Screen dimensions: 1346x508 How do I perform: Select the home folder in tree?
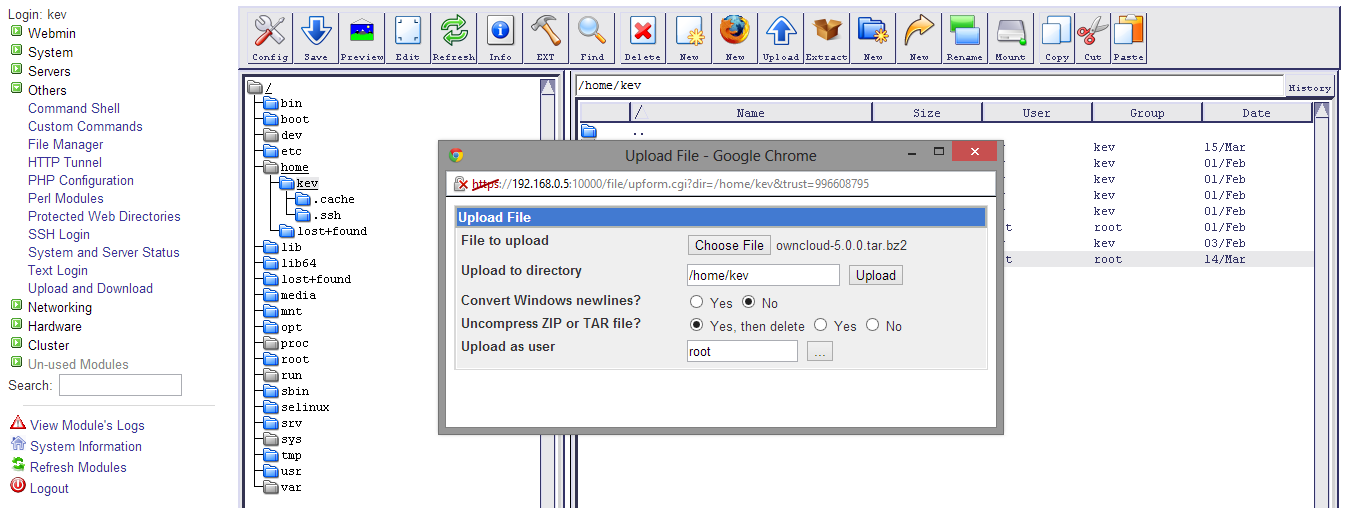pyautogui.click(x=294, y=167)
